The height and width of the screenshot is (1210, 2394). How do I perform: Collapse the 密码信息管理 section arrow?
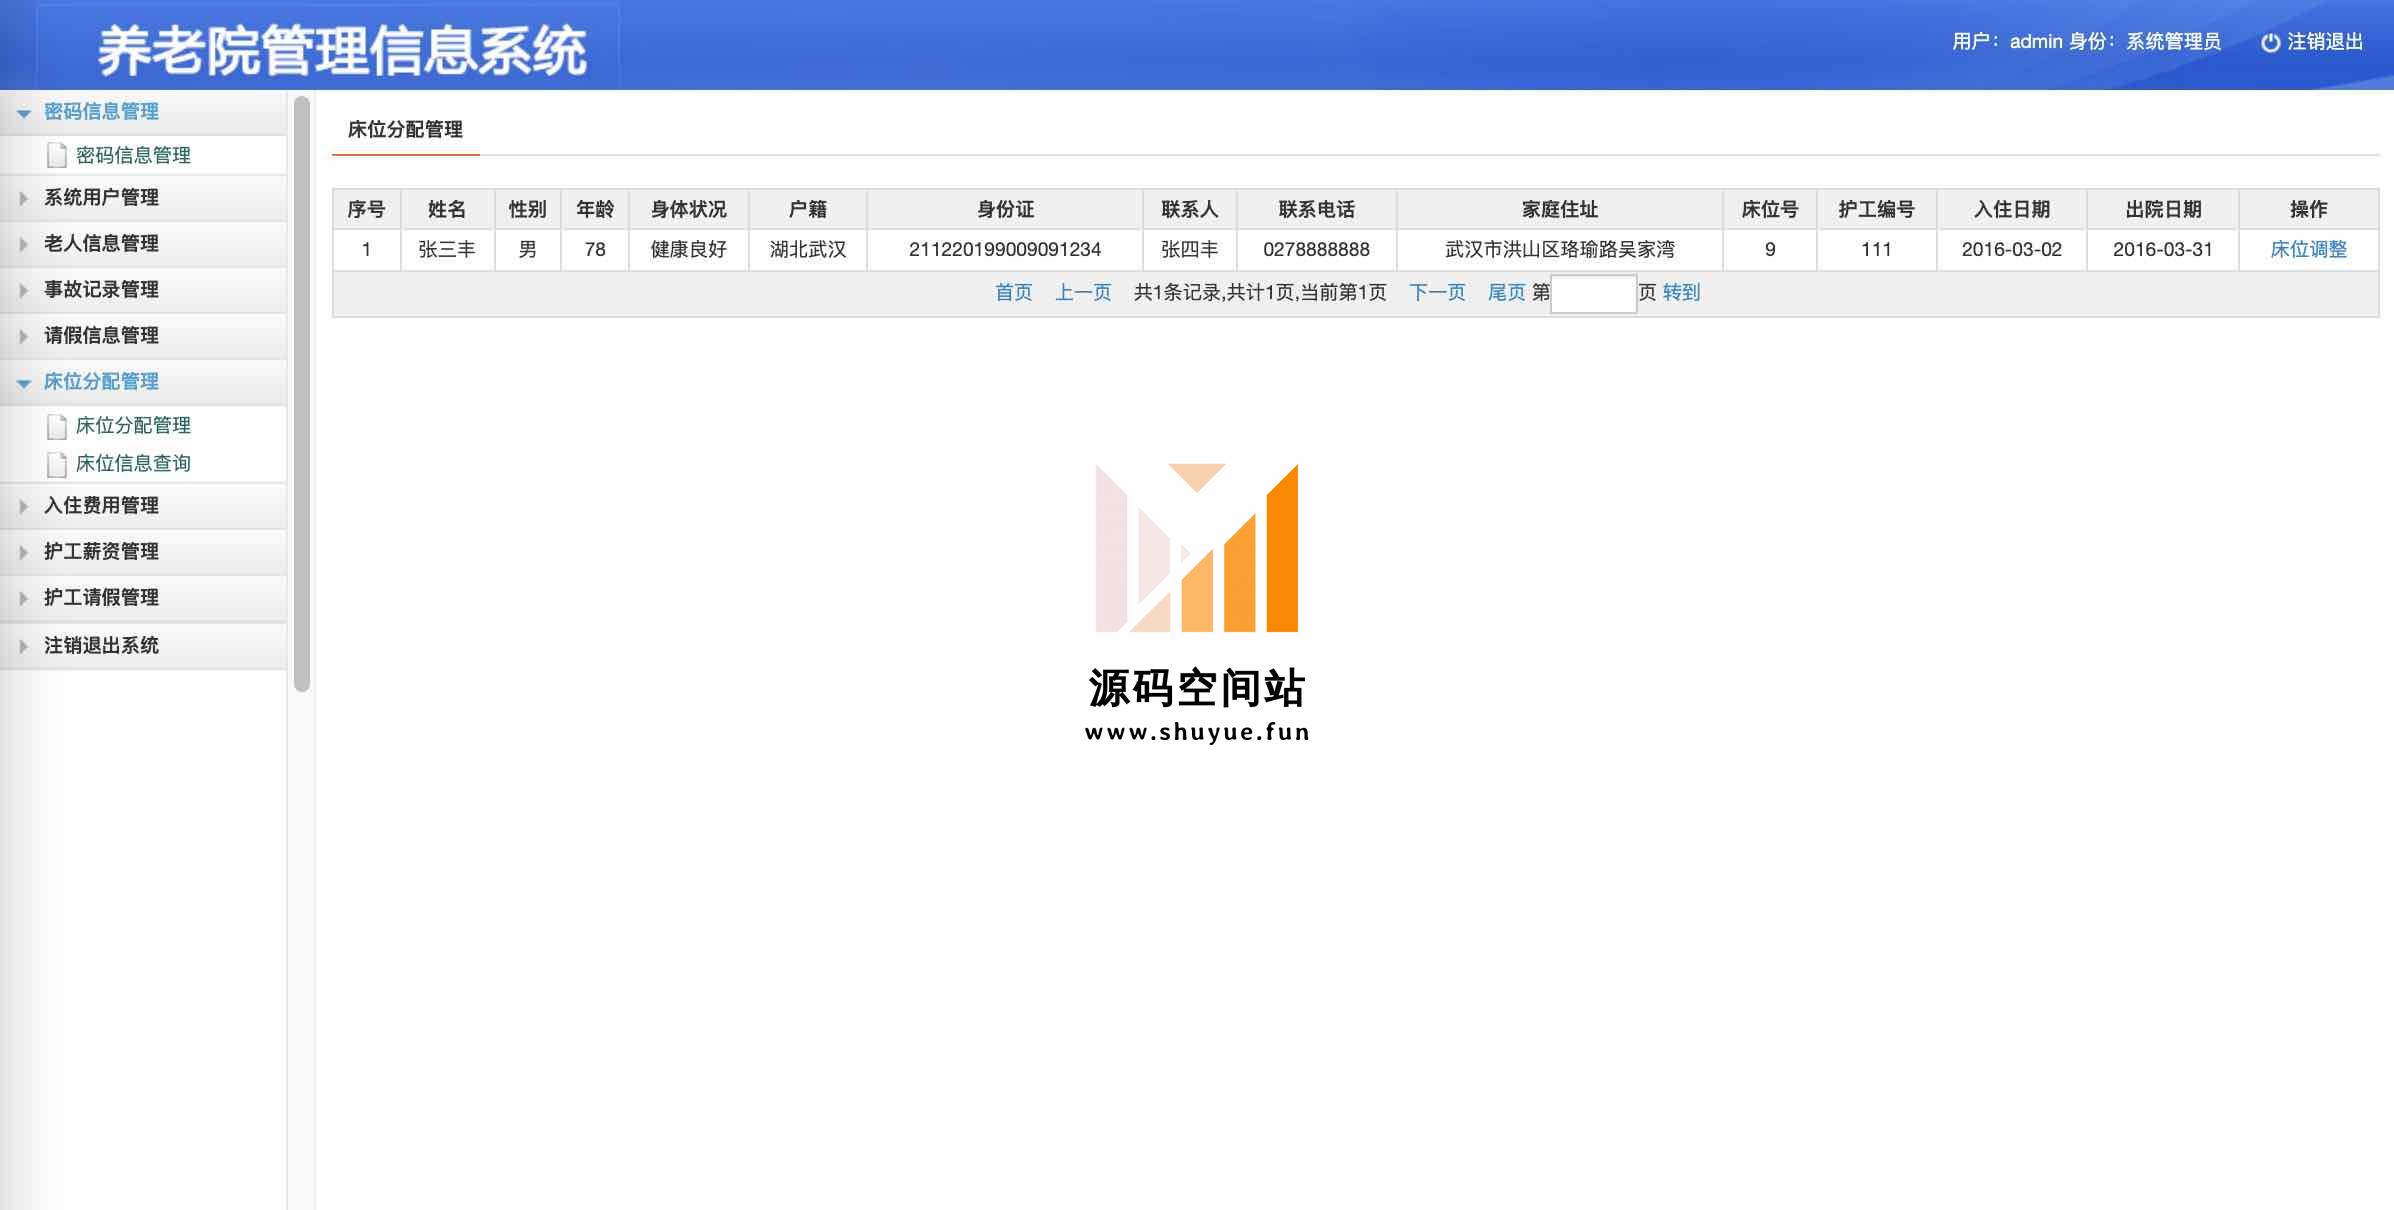click(24, 113)
